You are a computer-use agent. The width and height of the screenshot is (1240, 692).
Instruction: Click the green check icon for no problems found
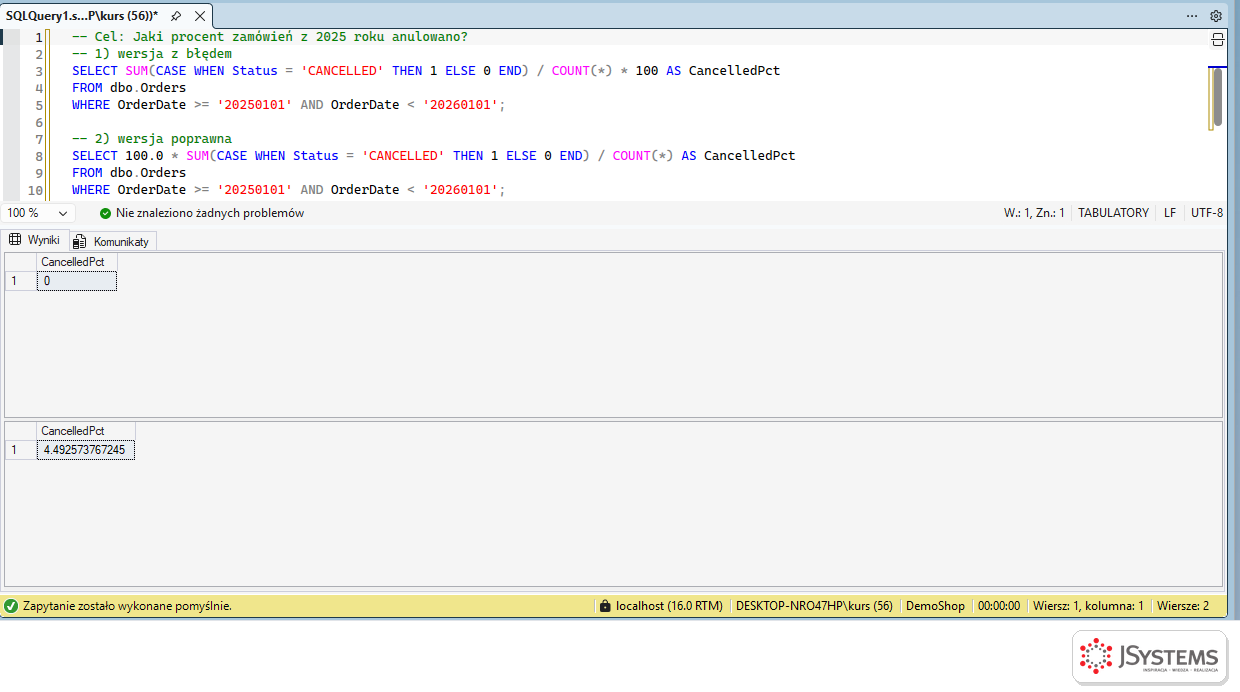pyautogui.click(x=106, y=213)
